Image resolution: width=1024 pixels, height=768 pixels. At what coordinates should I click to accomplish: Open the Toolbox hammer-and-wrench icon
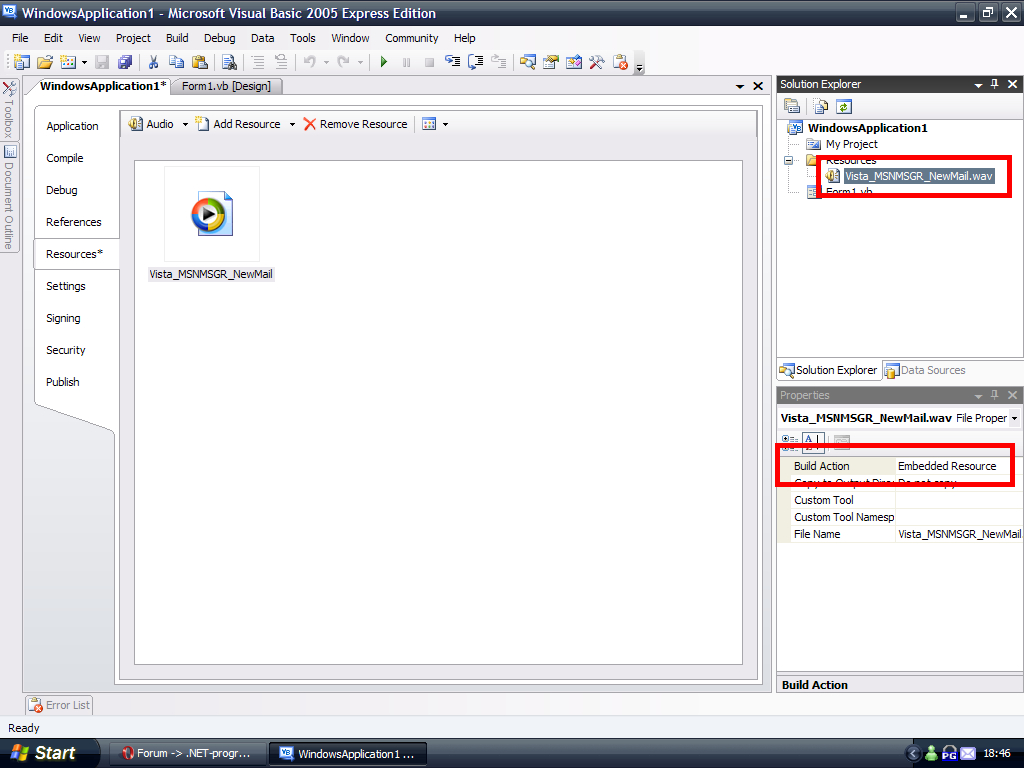(596, 62)
